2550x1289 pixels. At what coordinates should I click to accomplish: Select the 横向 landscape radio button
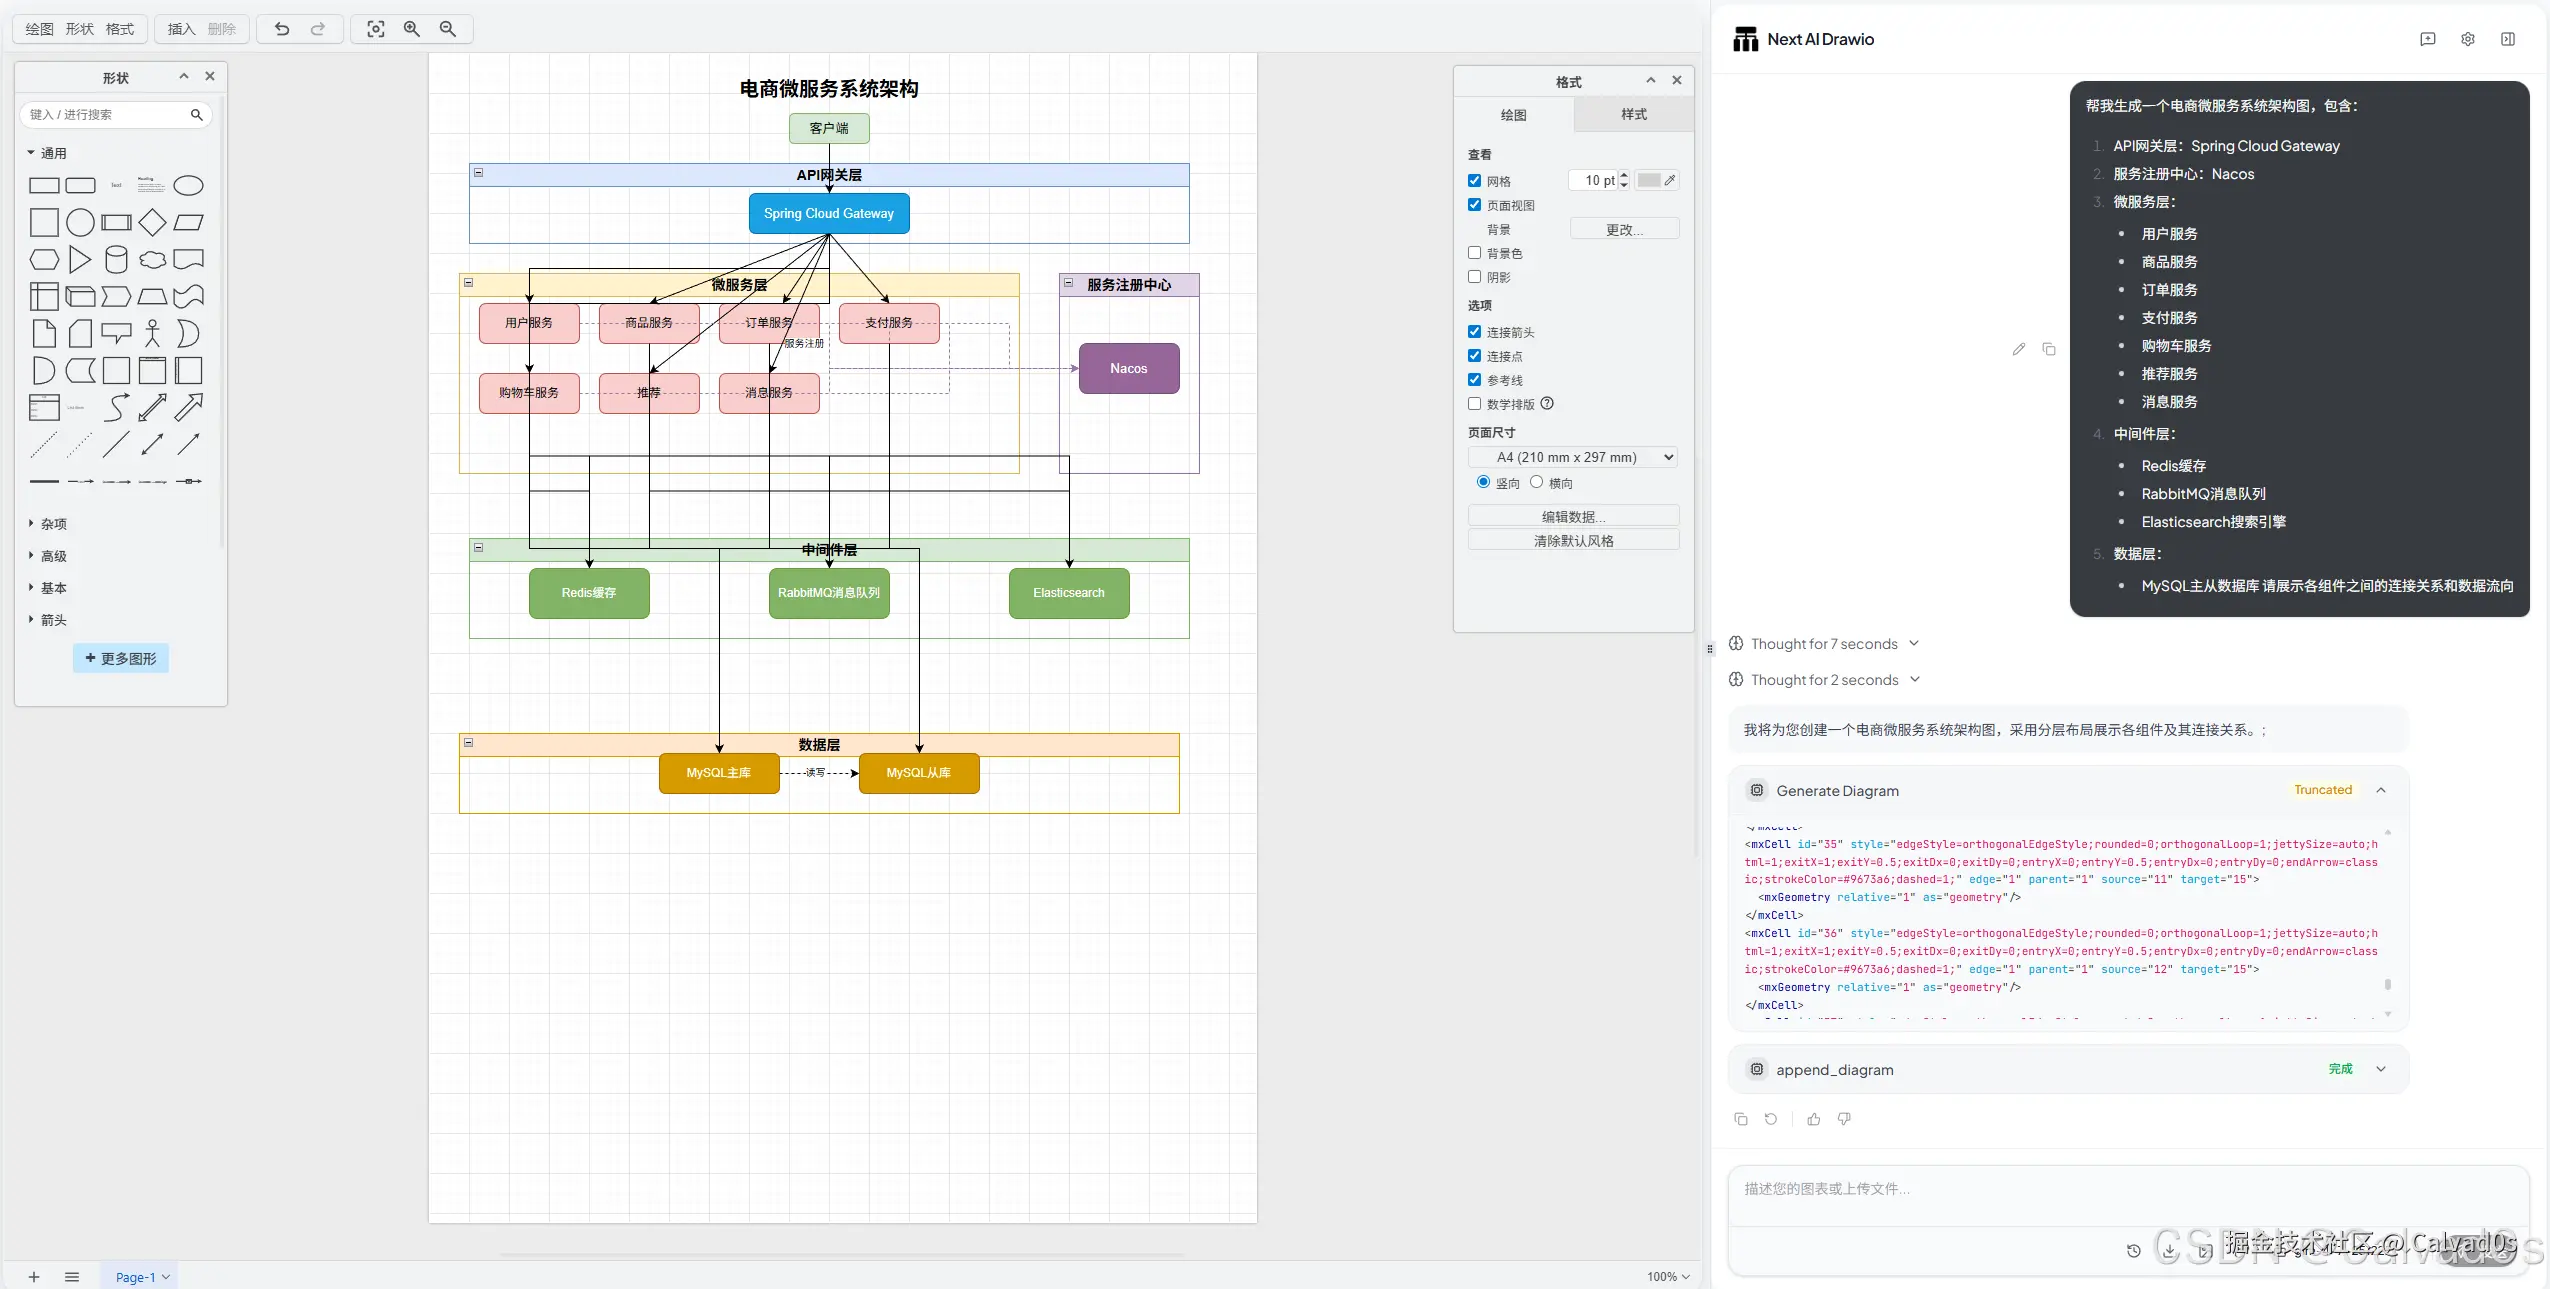(x=1536, y=482)
